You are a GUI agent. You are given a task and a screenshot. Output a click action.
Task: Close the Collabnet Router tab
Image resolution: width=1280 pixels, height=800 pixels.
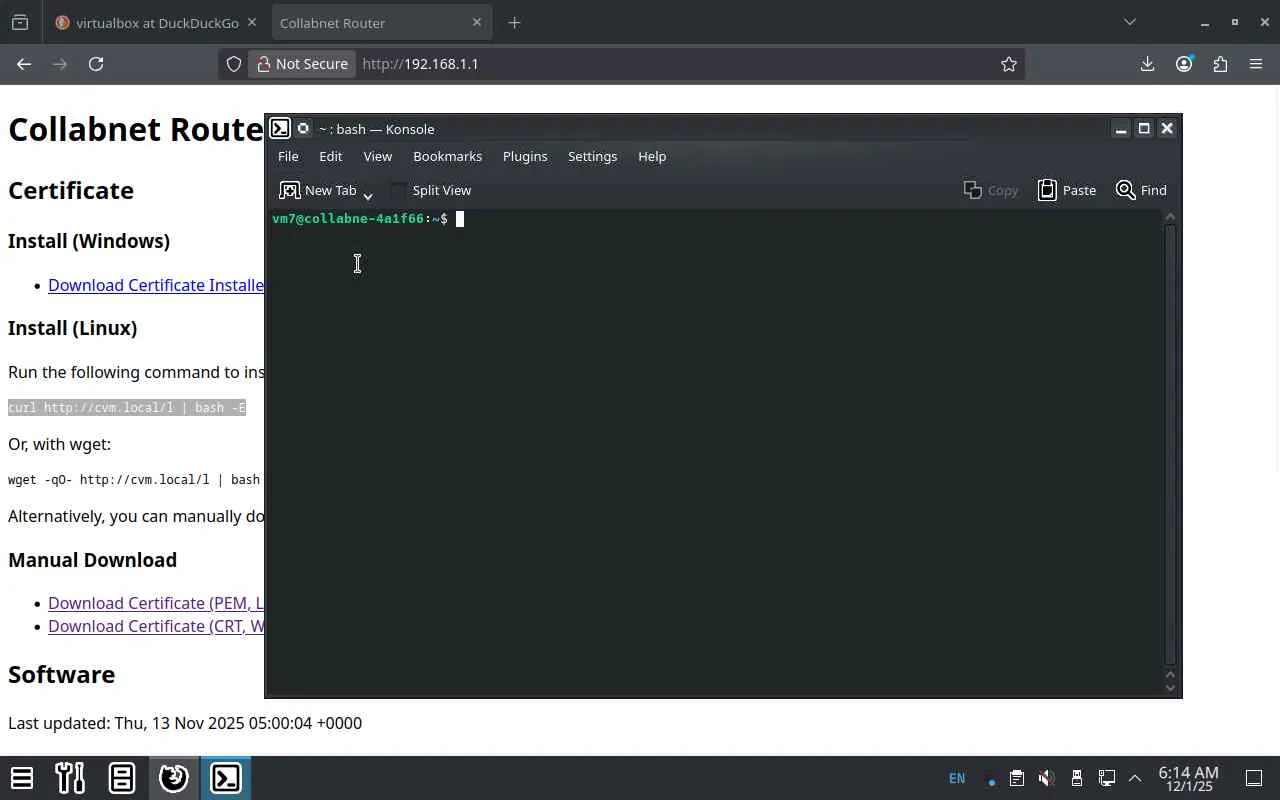click(476, 22)
